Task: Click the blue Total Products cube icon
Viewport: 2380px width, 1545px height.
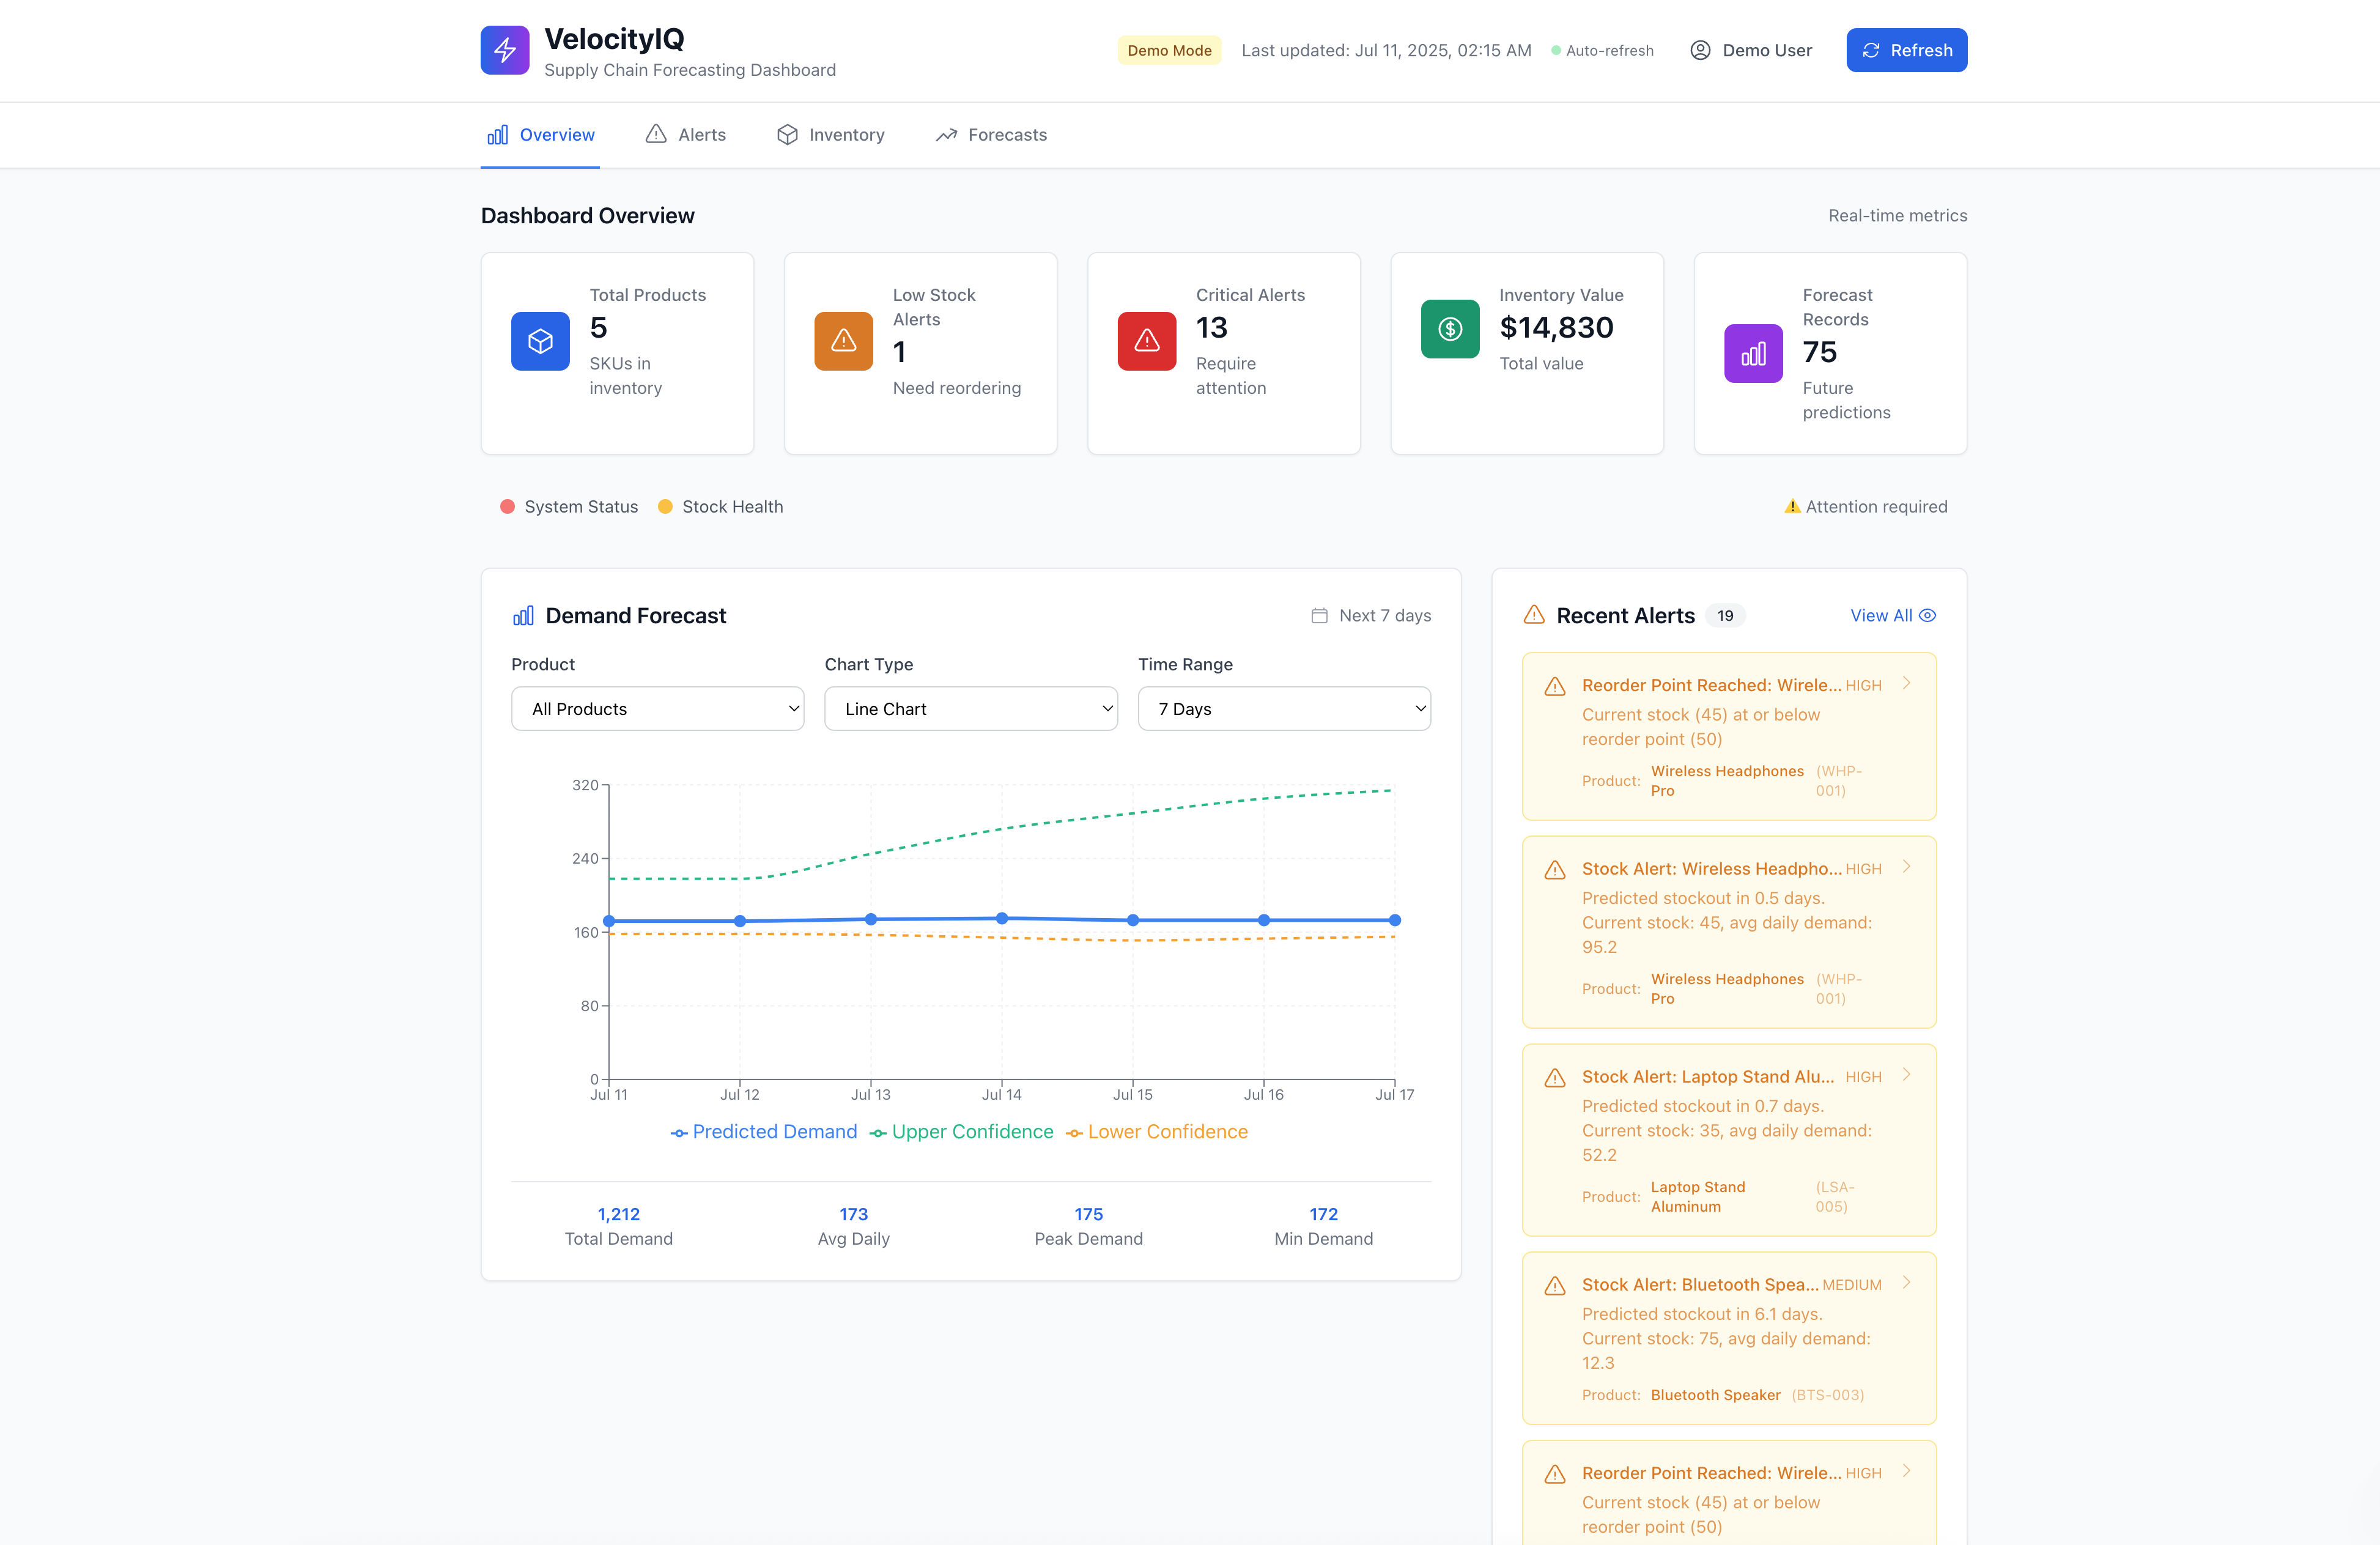Action: click(540, 341)
